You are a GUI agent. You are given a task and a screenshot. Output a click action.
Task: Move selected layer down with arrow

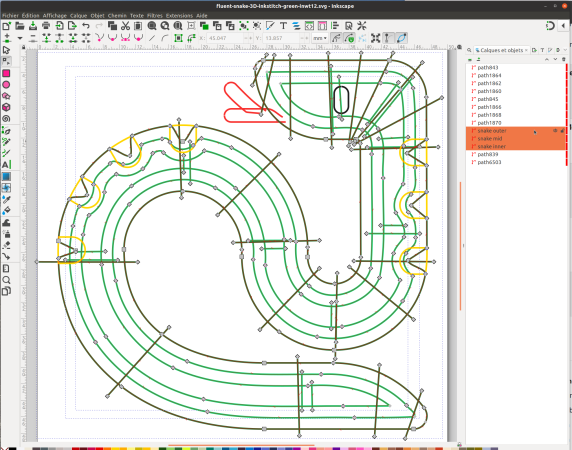pyautogui.click(x=555, y=59)
